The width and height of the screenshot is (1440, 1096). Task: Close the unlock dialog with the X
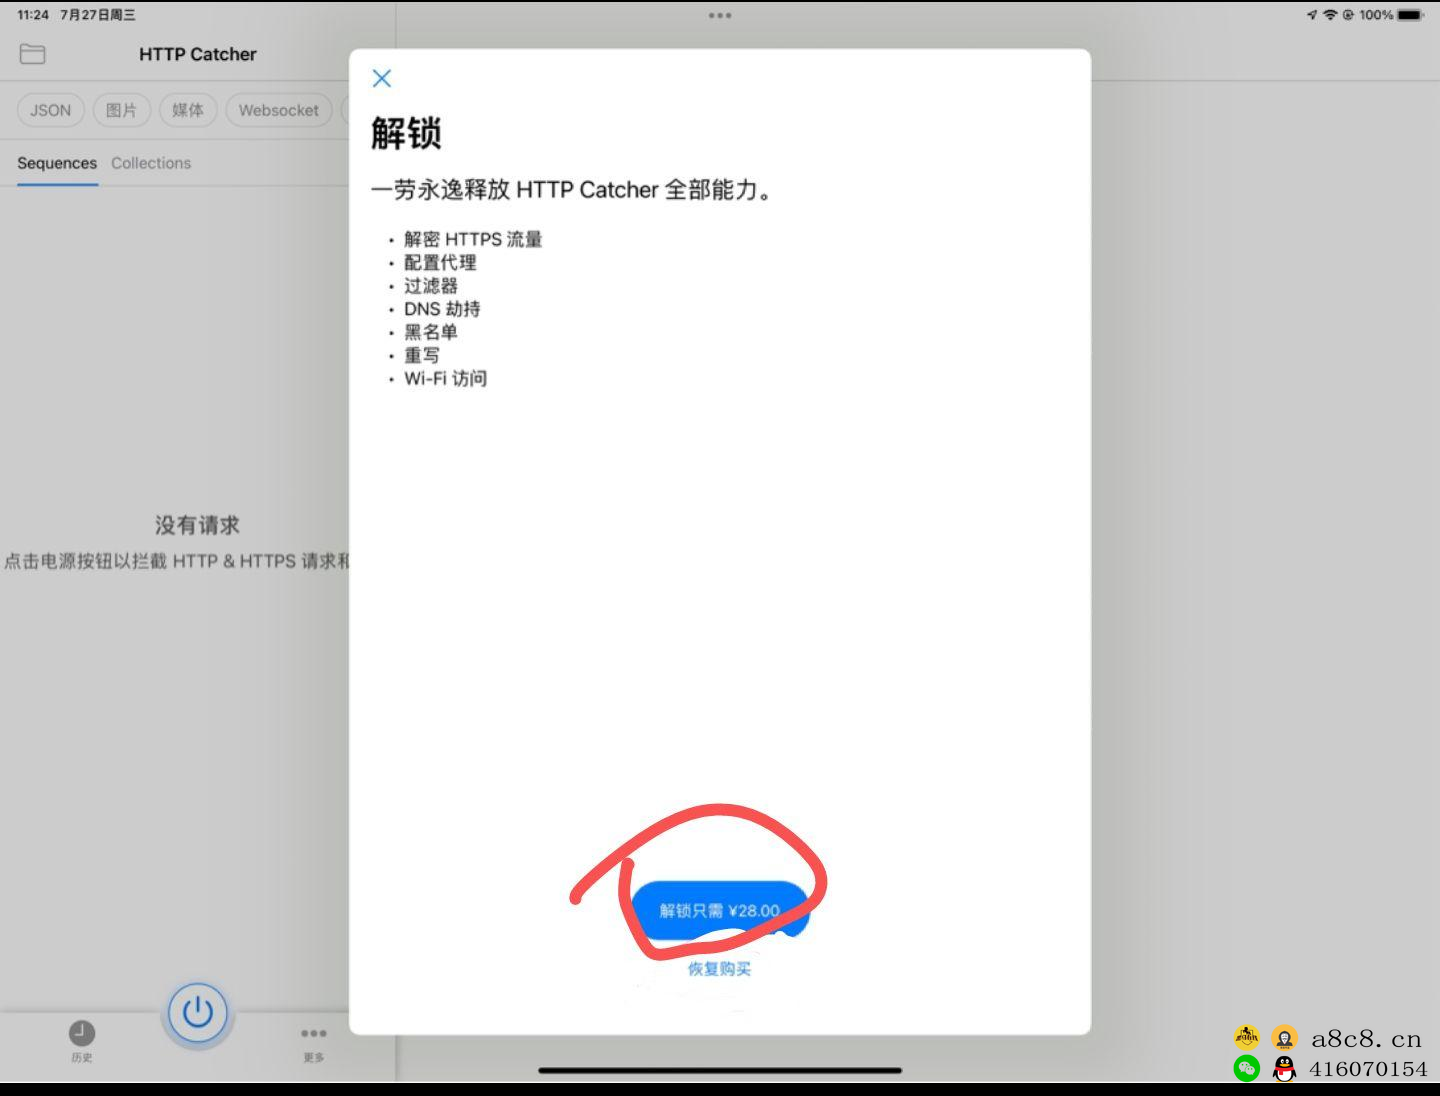coord(382,78)
